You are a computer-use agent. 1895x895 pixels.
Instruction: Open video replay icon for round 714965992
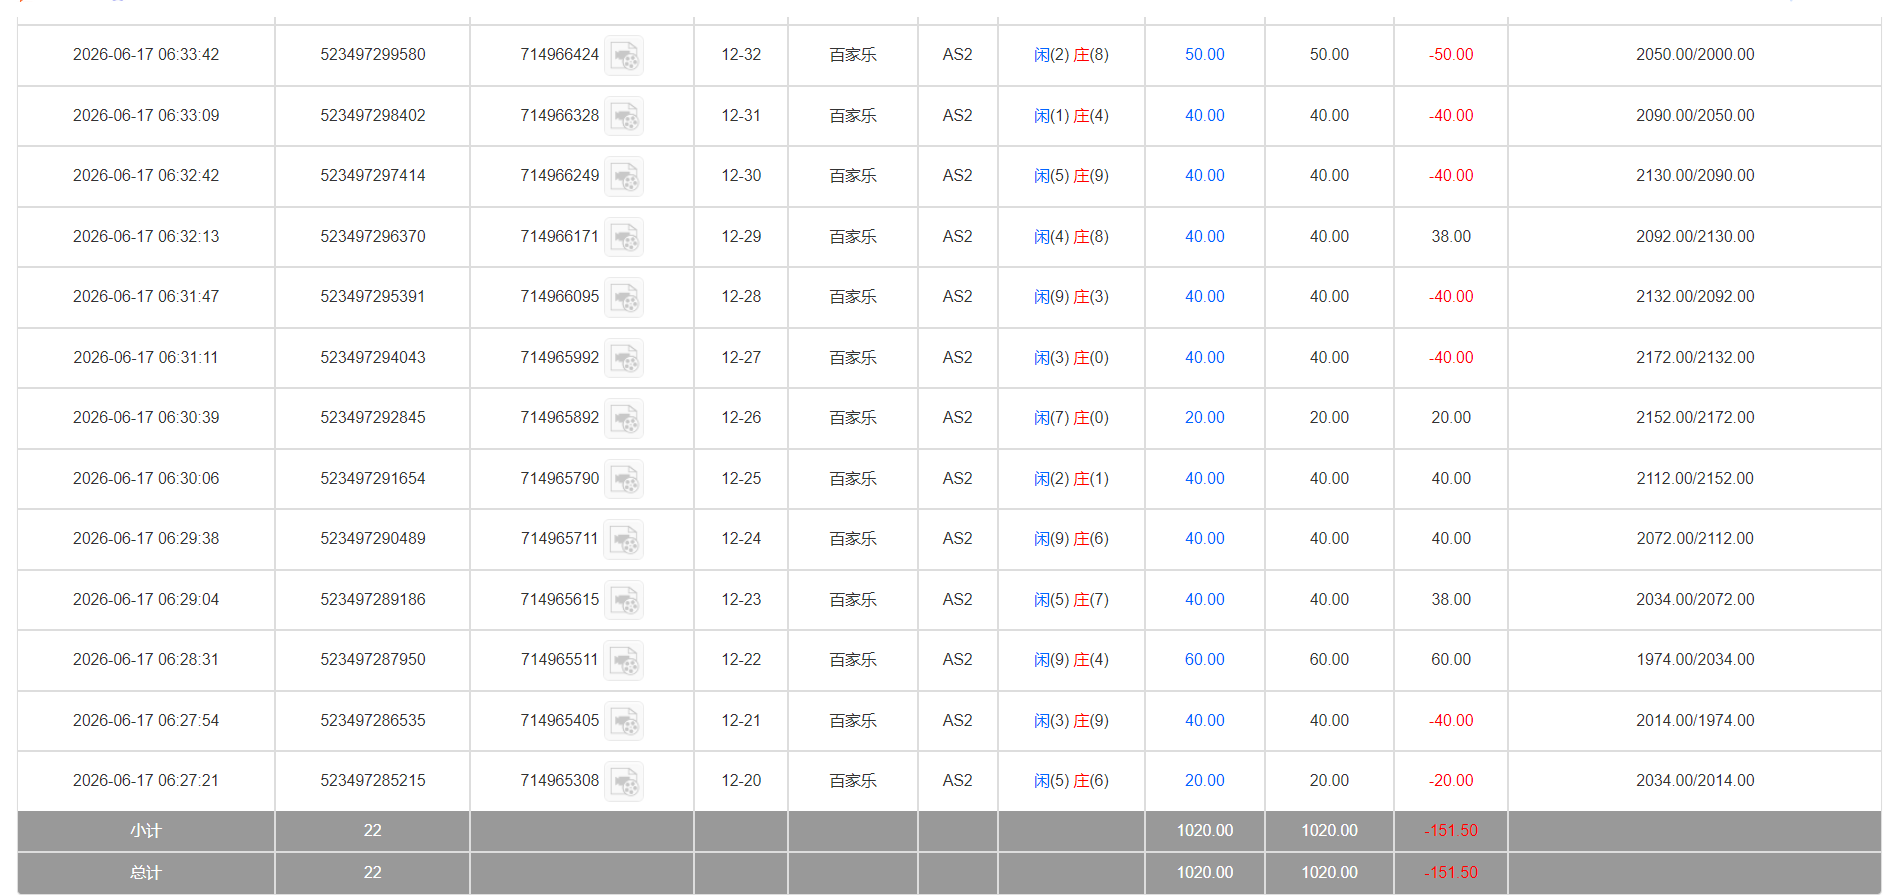click(x=624, y=358)
